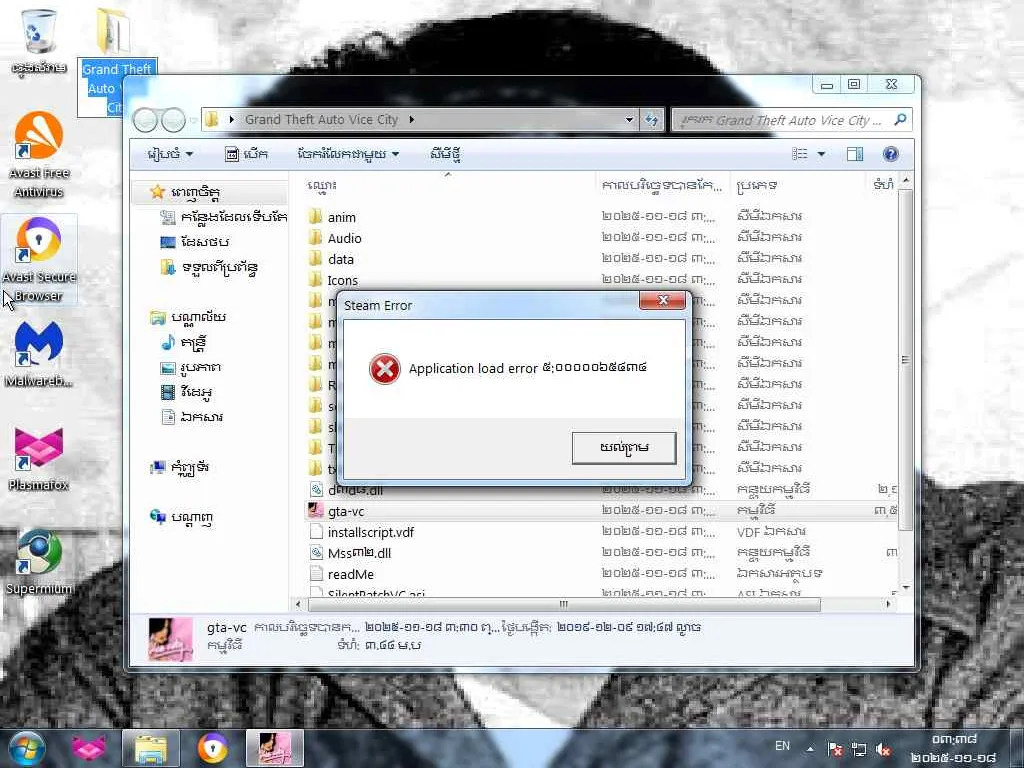Click the horizontal scrollbar in file list

click(x=563, y=605)
